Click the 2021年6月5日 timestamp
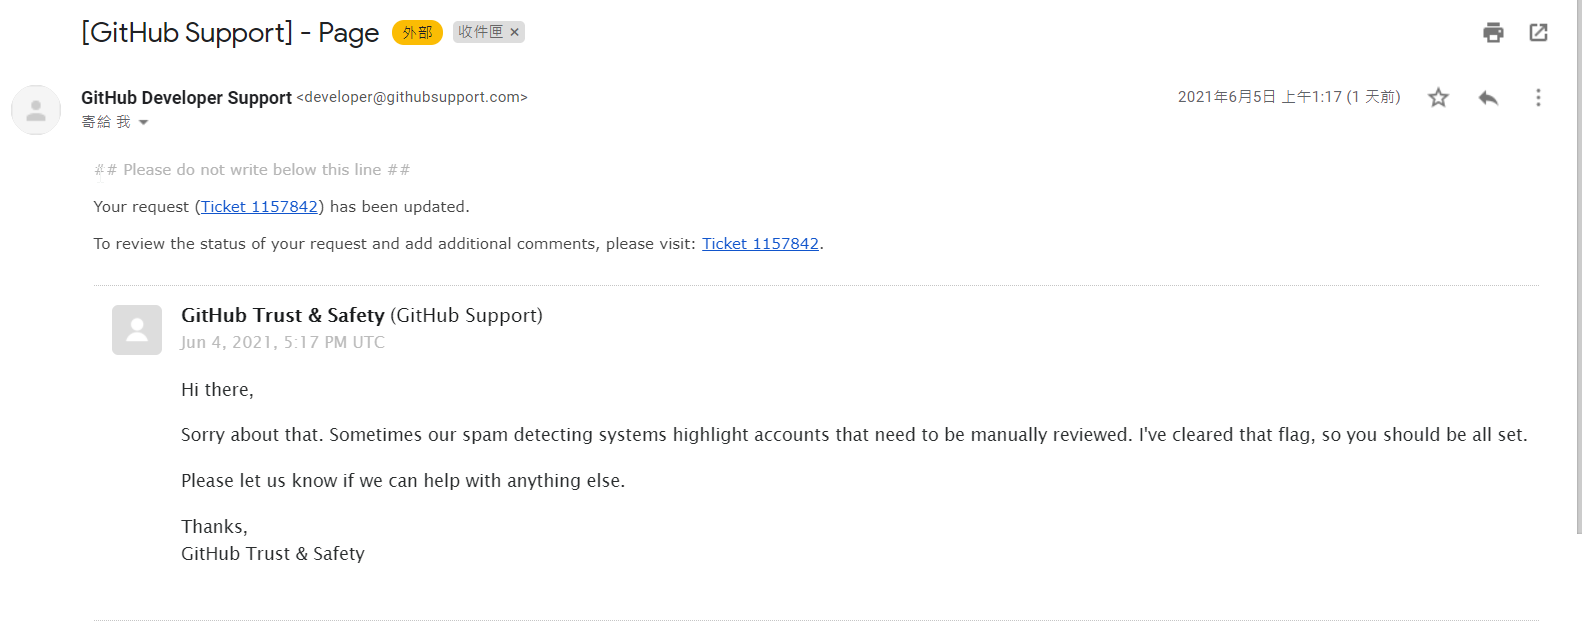This screenshot has height=621, width=1582. click(1289, 97)
